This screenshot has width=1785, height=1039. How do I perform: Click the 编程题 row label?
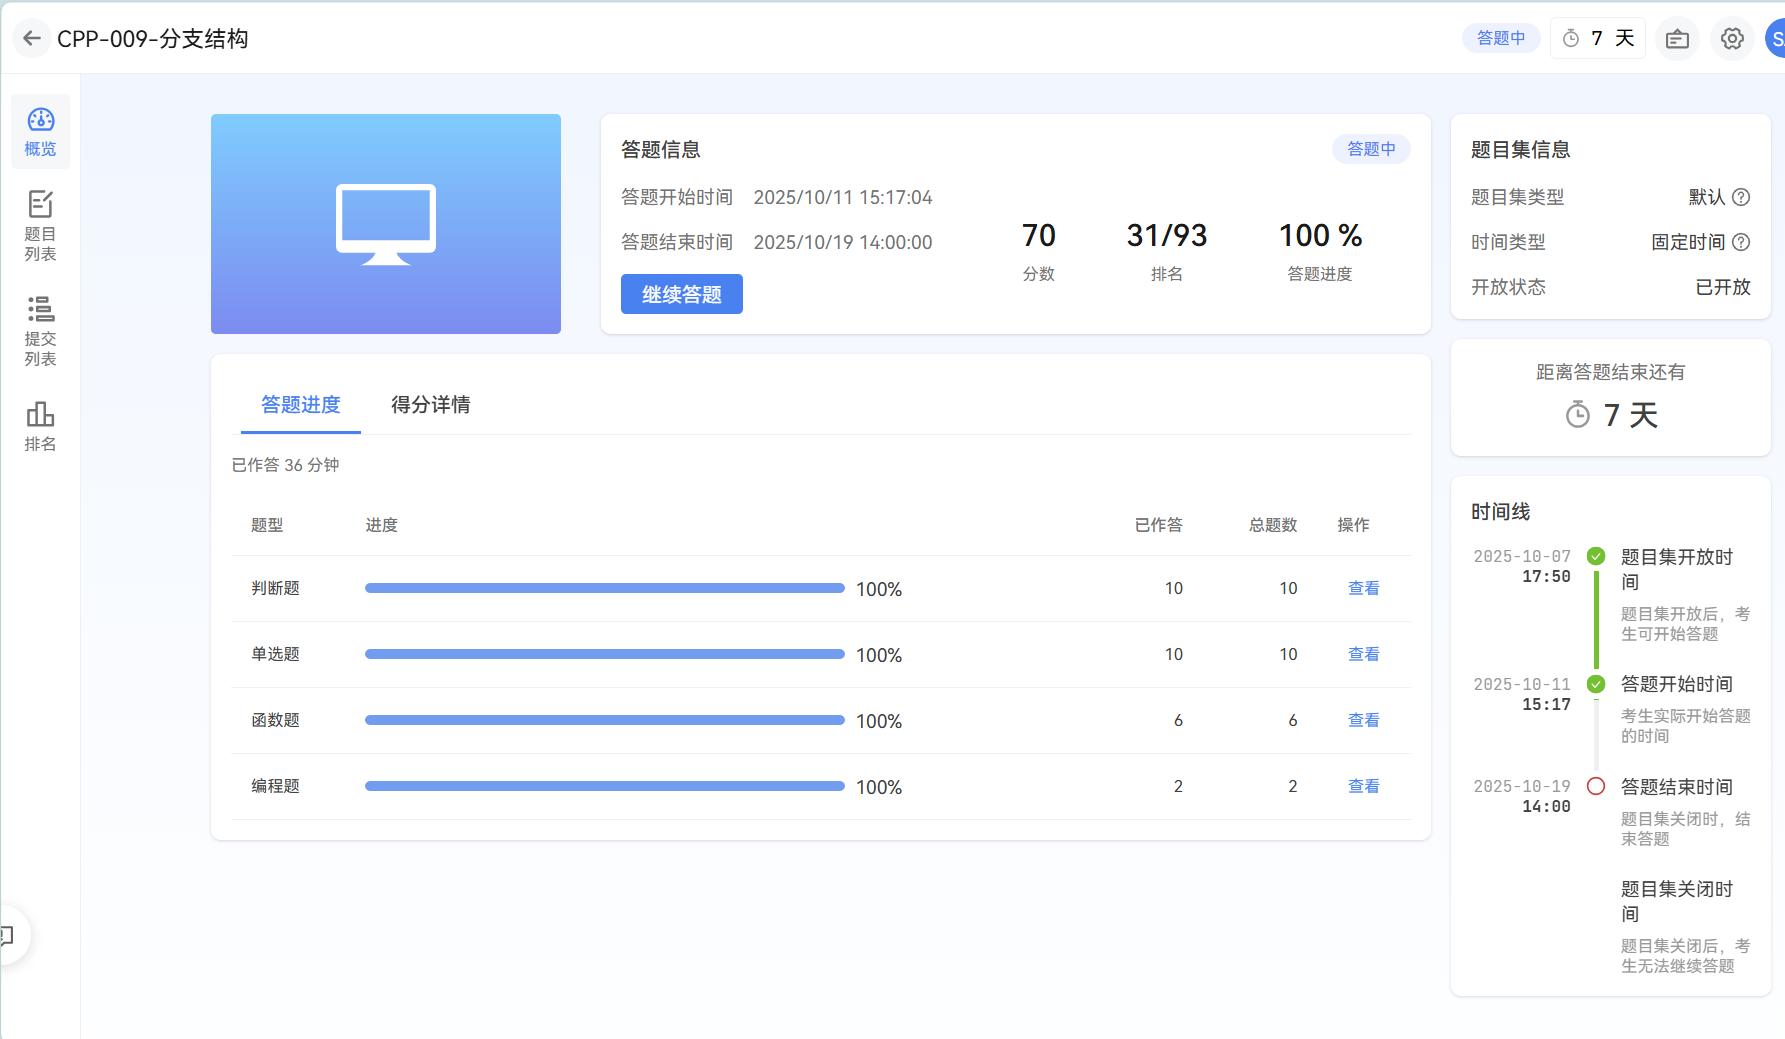click(x=276, y=786)
